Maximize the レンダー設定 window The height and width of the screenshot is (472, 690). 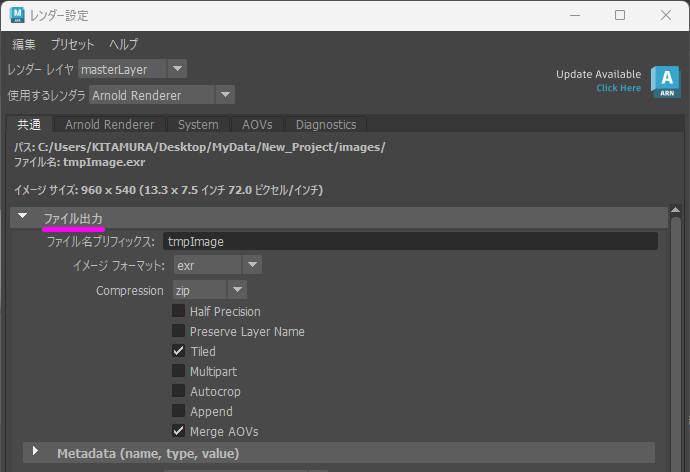(x=620, y=15)
